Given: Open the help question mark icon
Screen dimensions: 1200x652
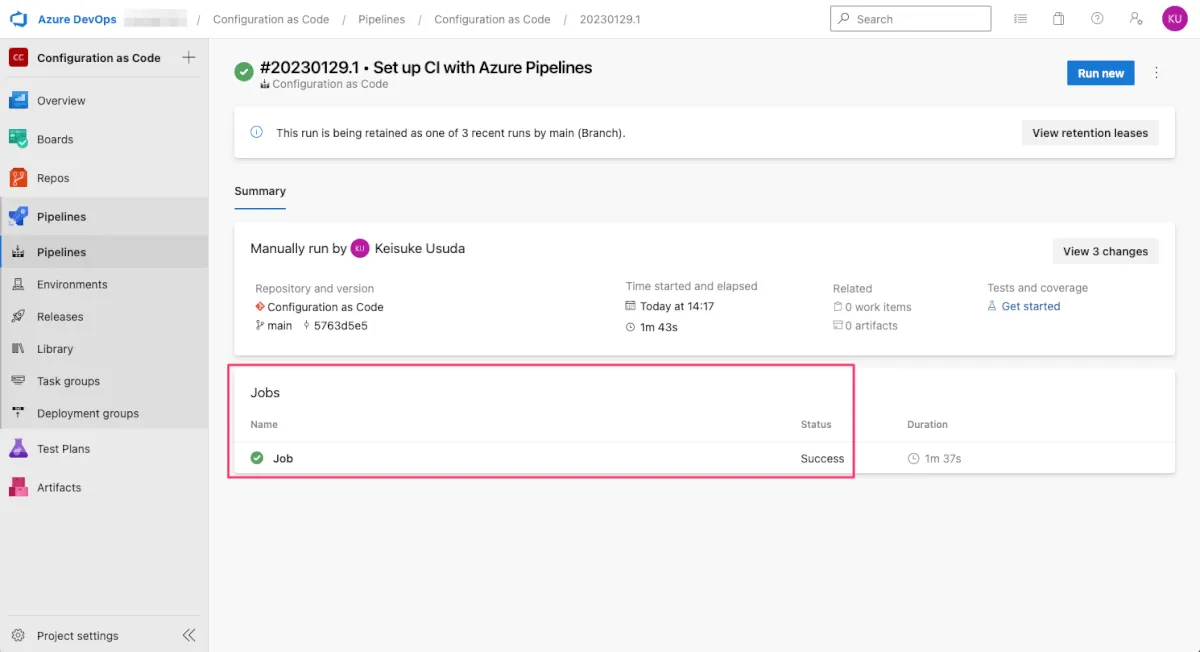Looking at the screenshot, I should point(1097,19).
